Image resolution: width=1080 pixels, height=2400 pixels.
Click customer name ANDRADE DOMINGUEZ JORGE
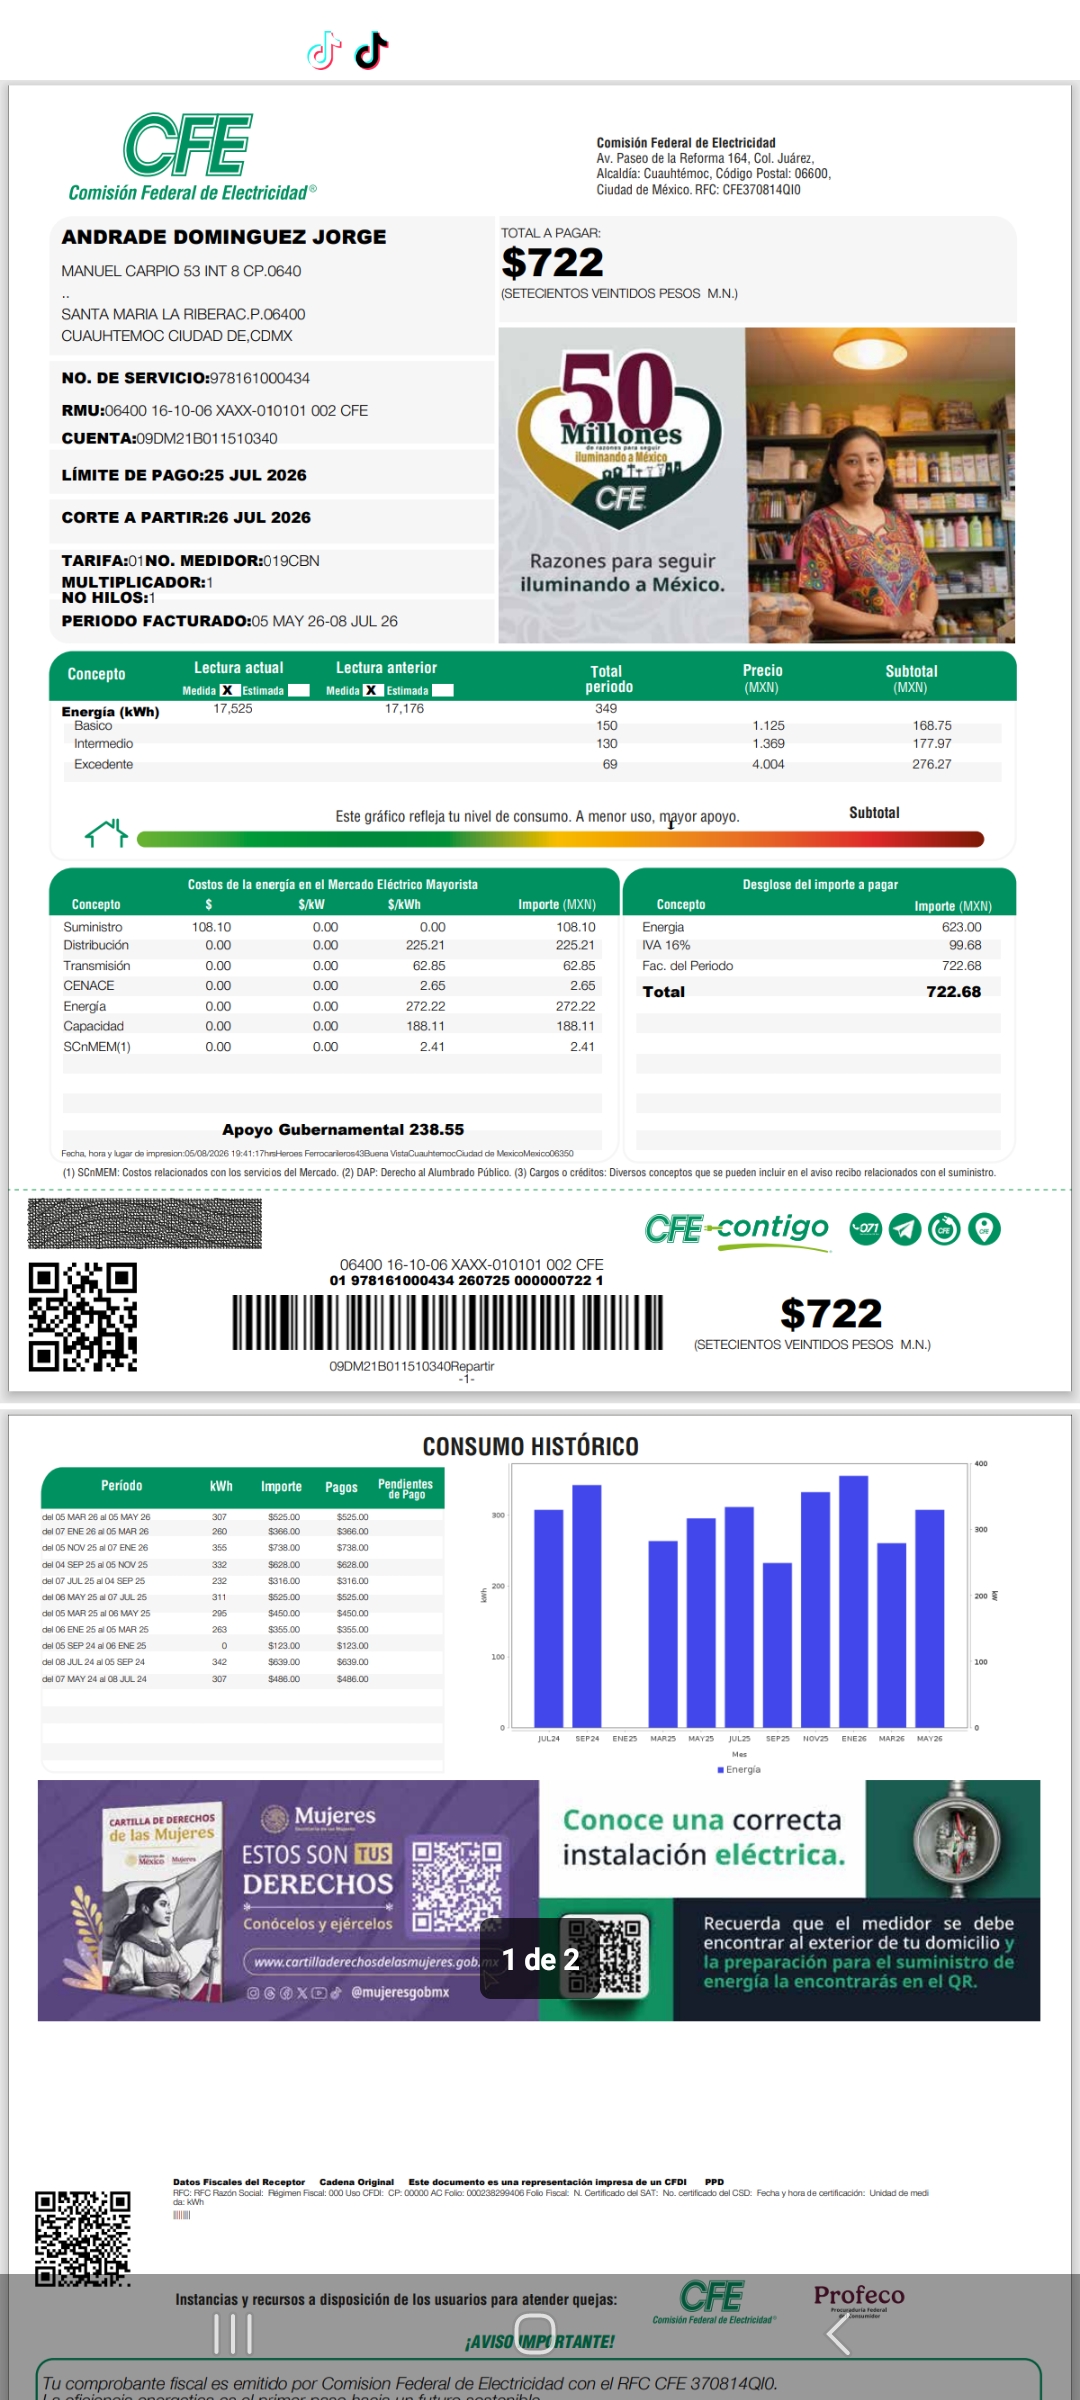point(224,237)
